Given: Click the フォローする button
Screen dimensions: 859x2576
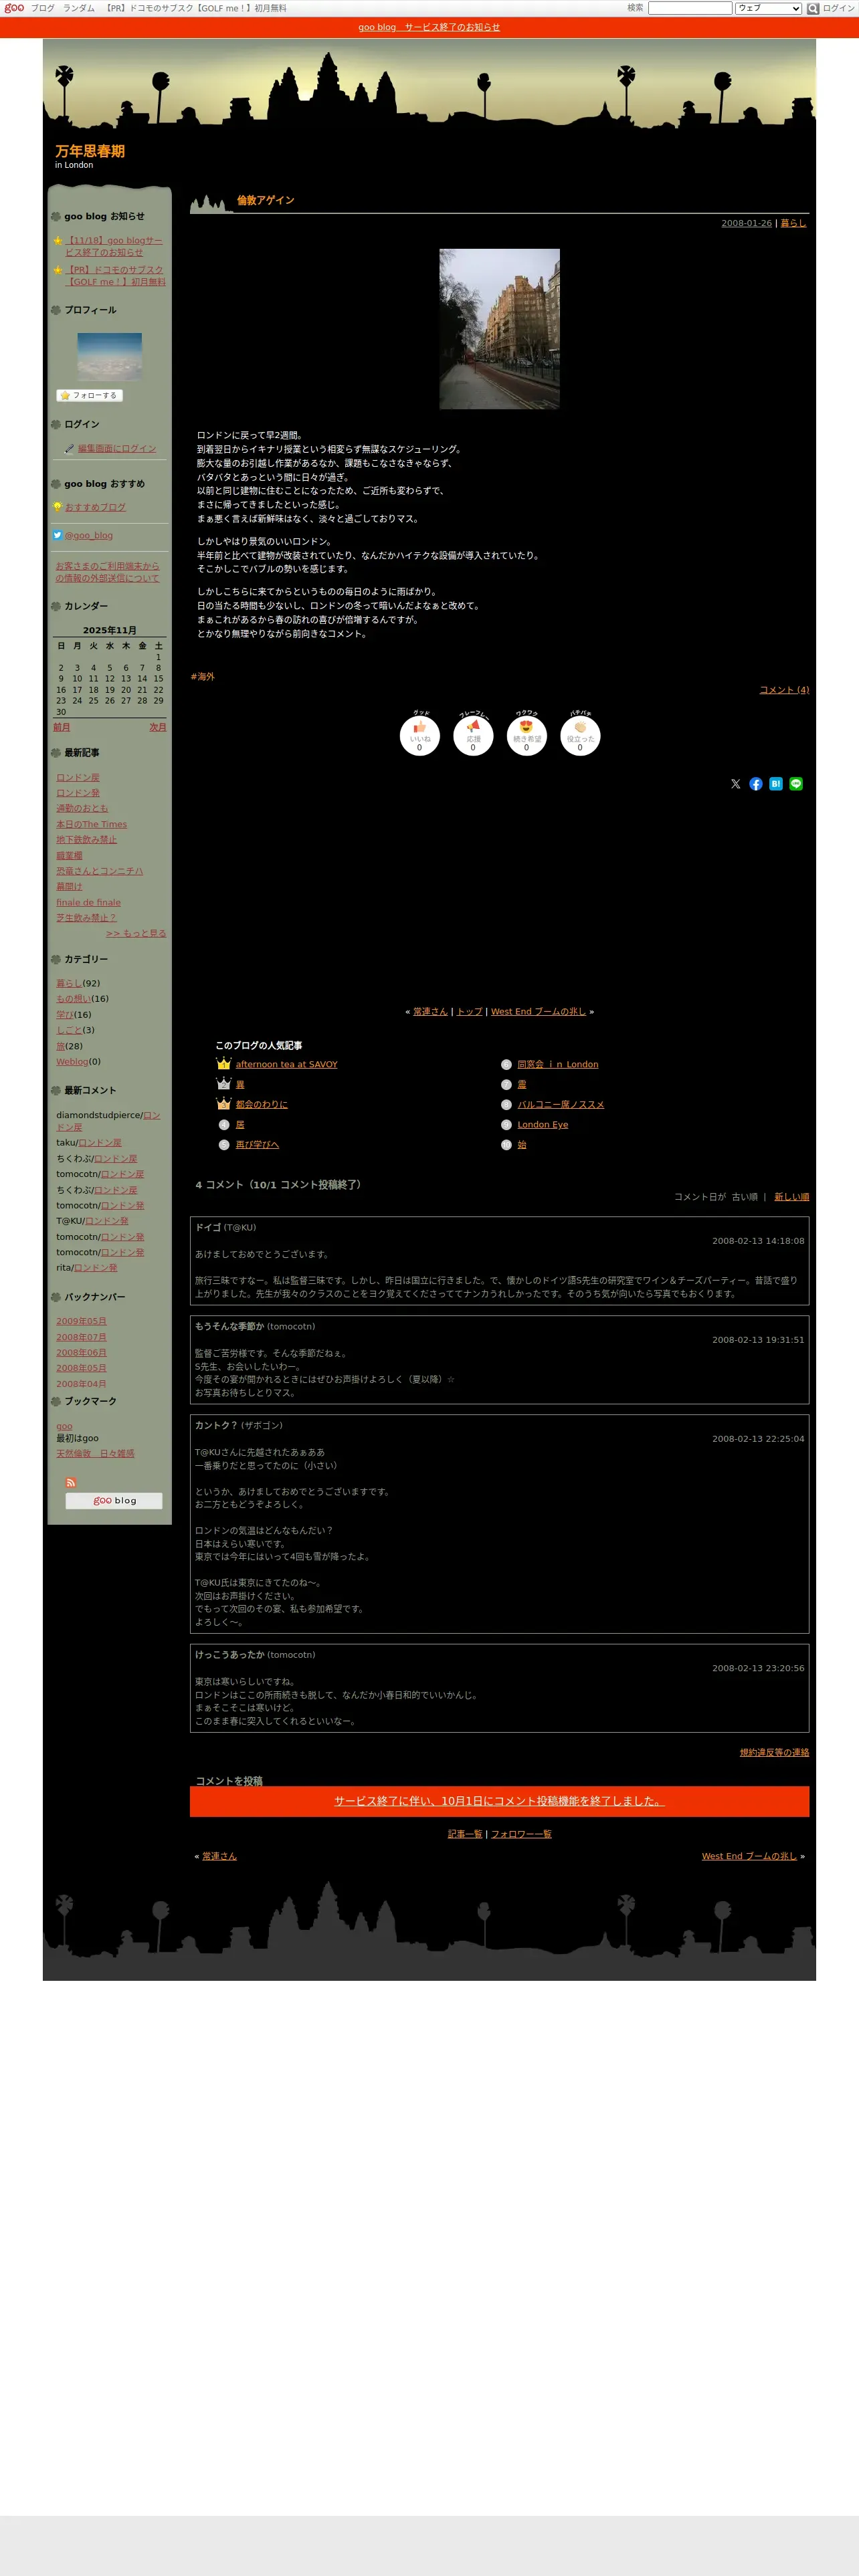Looking at the screenshot, I should [89, 395].
